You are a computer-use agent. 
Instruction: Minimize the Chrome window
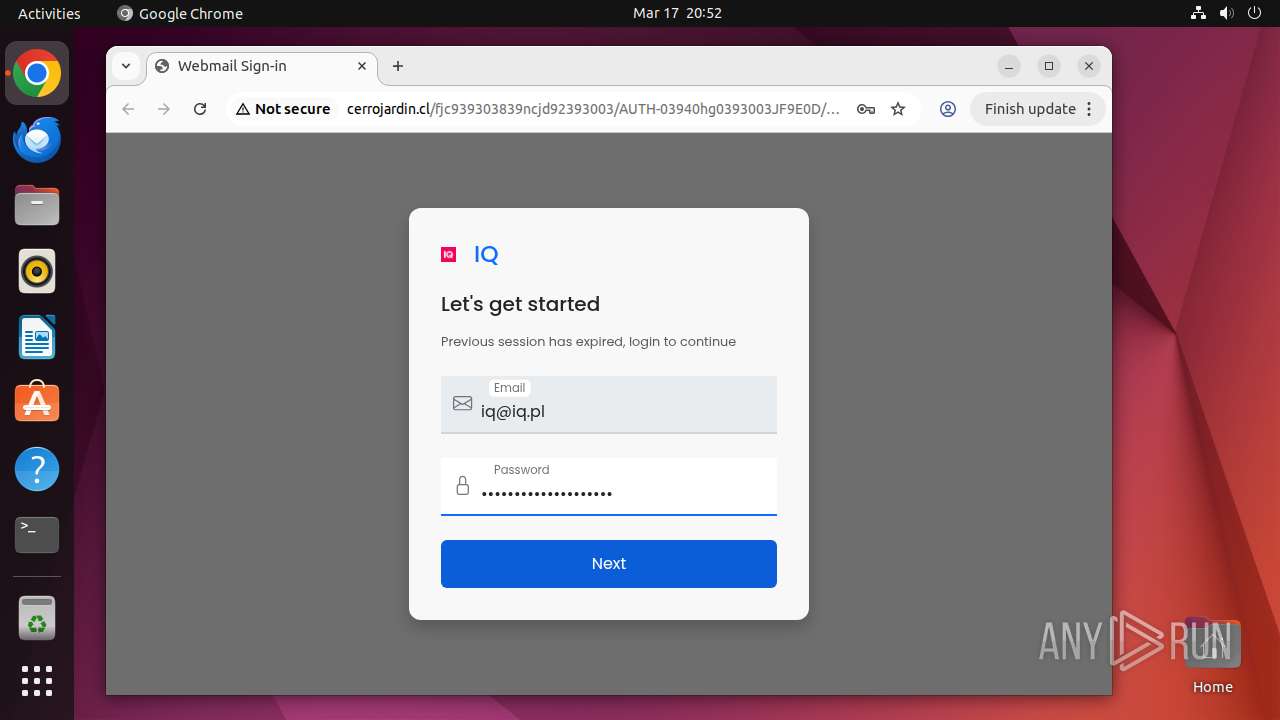coord(1009,66)
